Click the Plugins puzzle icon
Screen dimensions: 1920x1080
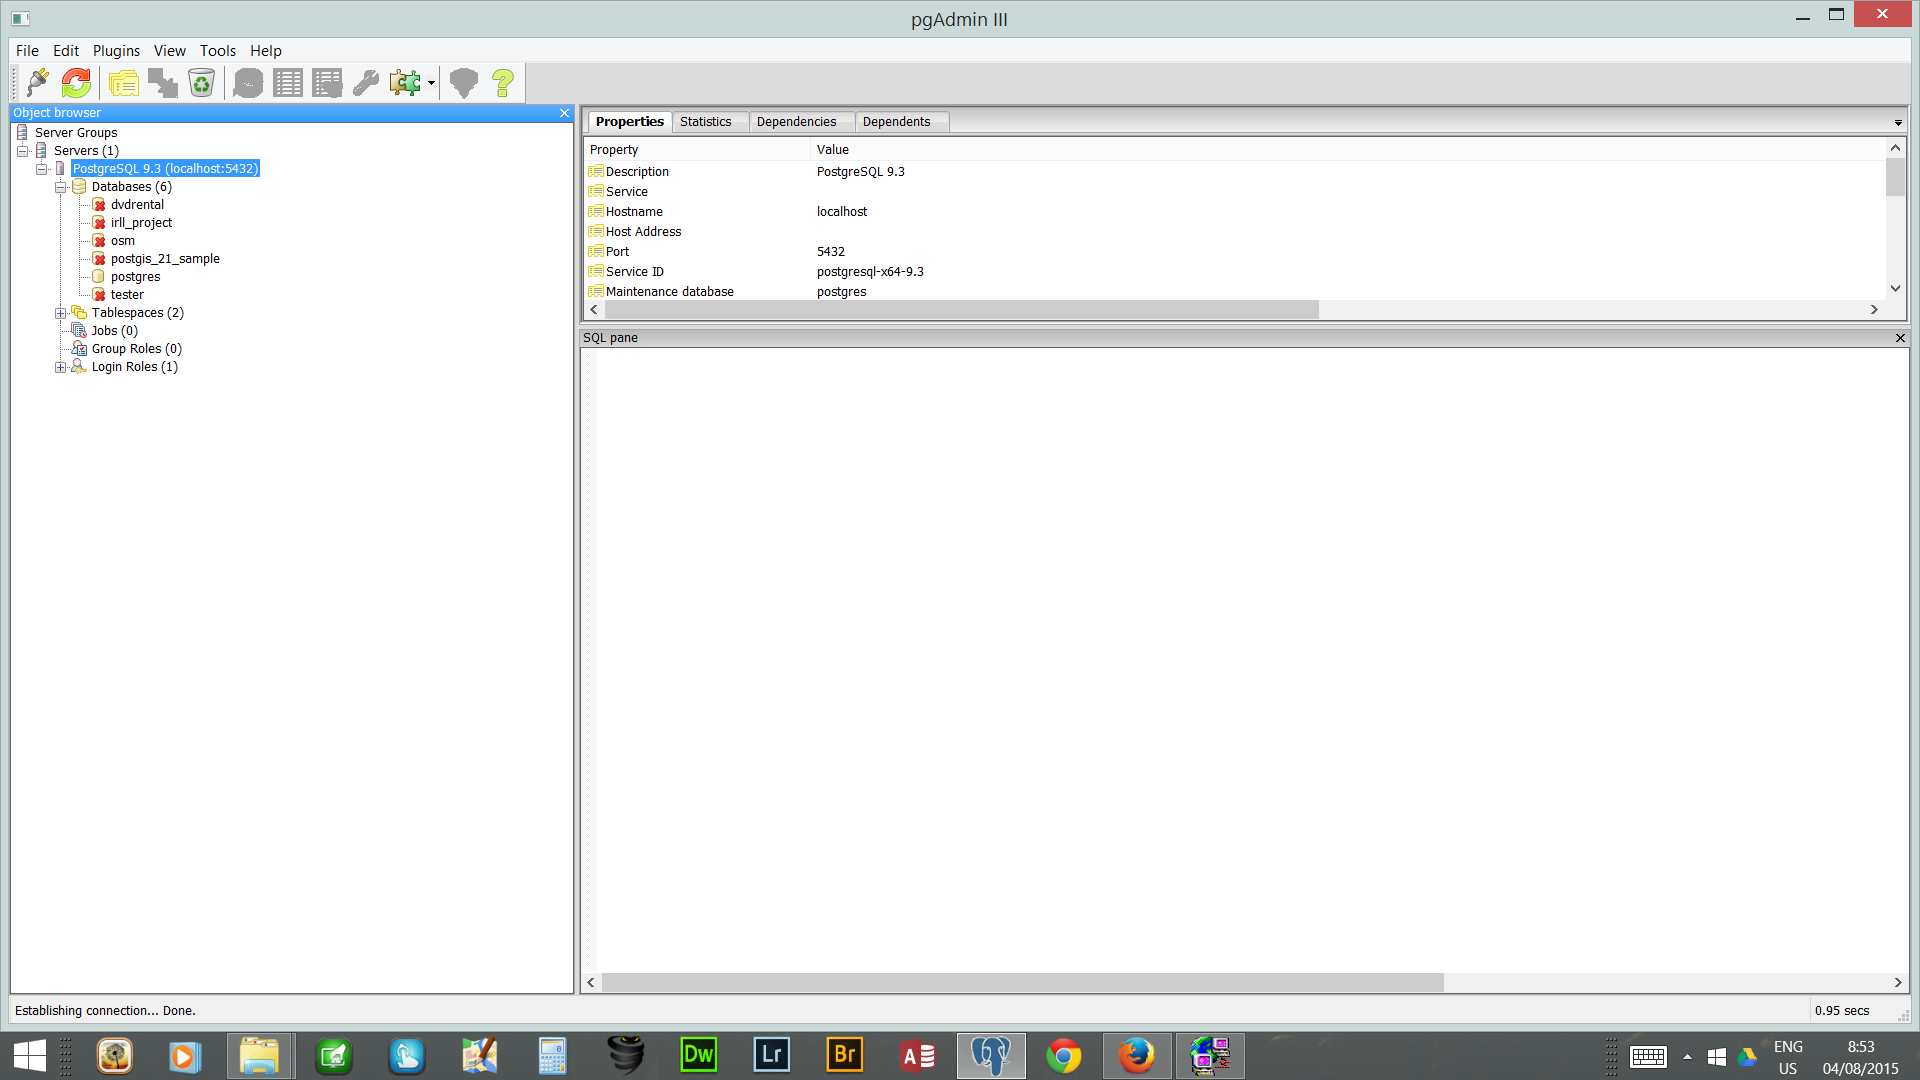click(405, 83)
